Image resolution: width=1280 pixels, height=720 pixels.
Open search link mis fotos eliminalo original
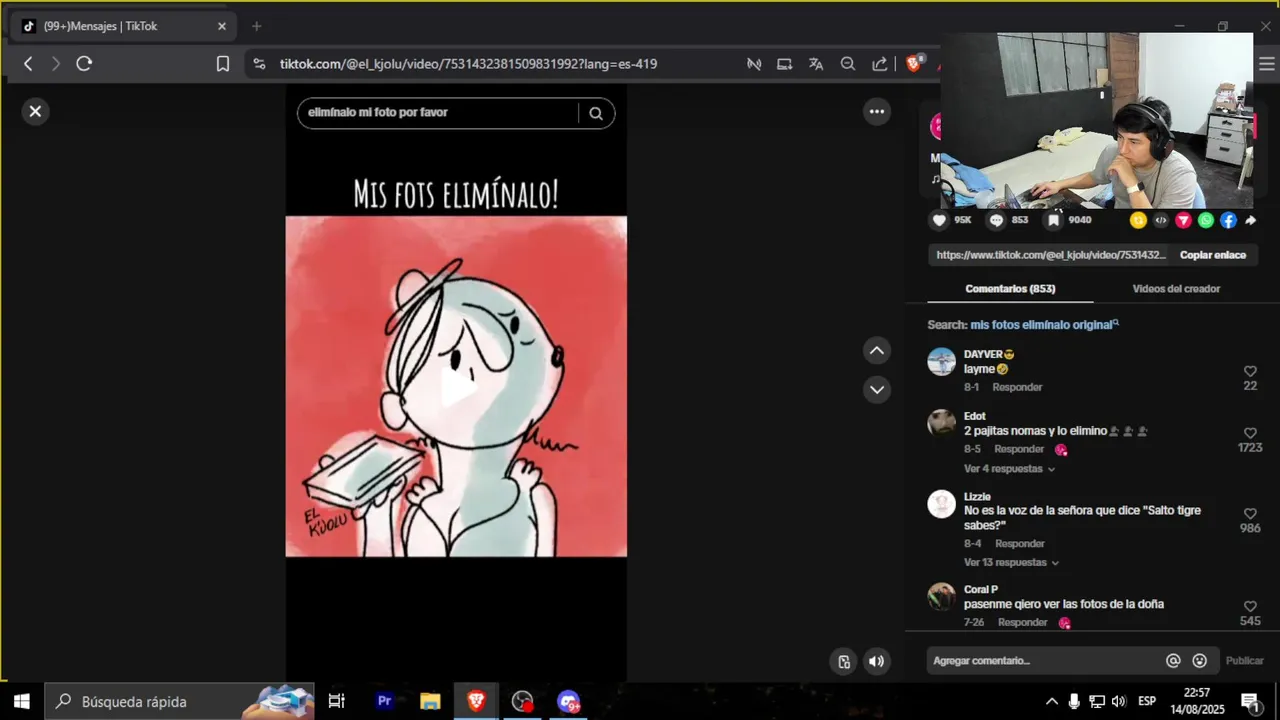(x=1044, y=325)
